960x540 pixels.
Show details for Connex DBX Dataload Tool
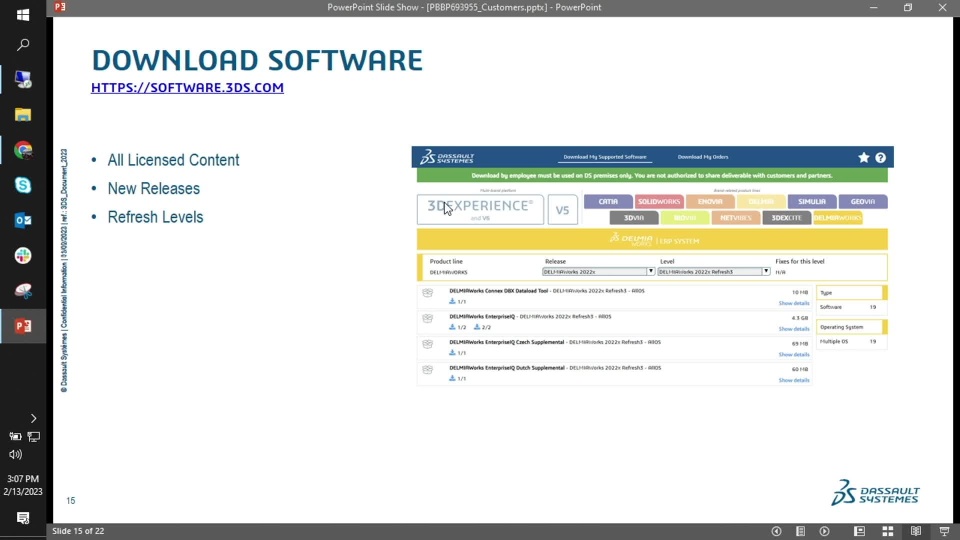coord(793,303)
